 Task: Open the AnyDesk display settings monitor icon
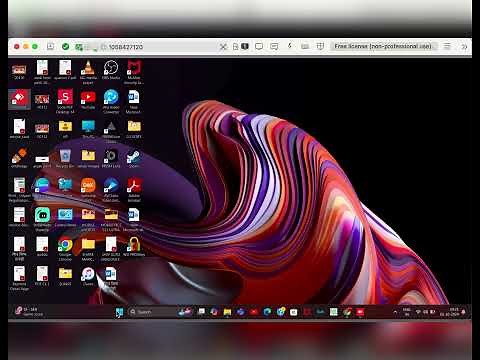click(x=259, y=46)
